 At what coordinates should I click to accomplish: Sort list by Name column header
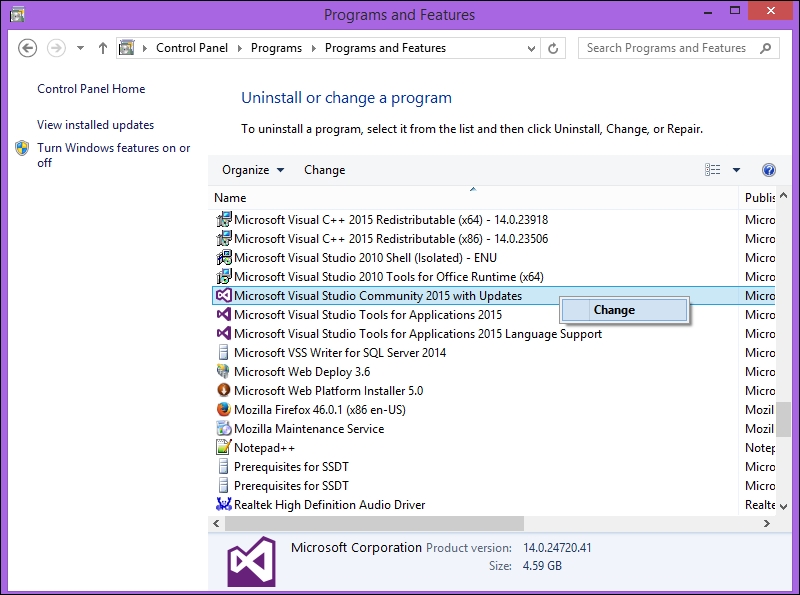point(473,197)
